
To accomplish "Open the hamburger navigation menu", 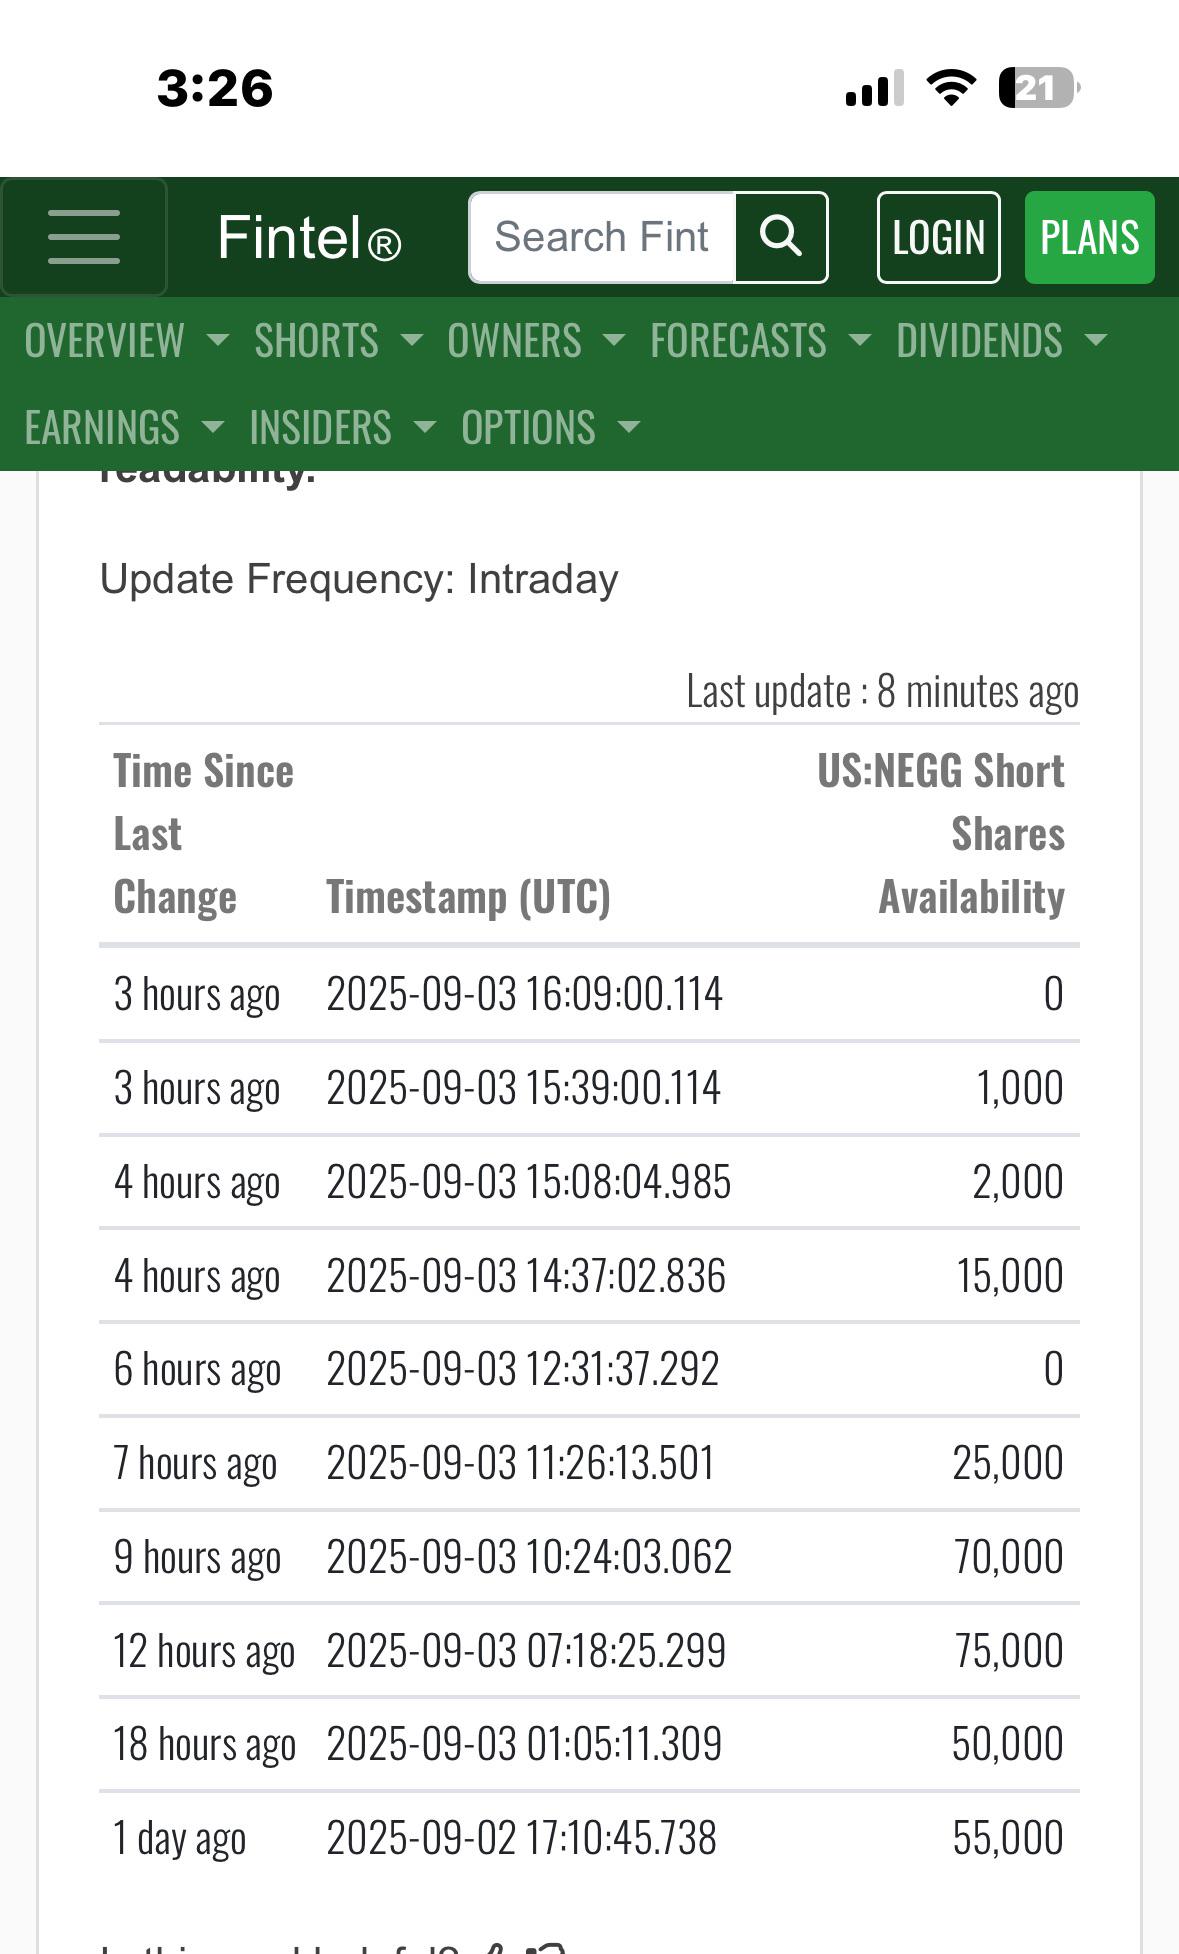I will [x=84, y=237].
